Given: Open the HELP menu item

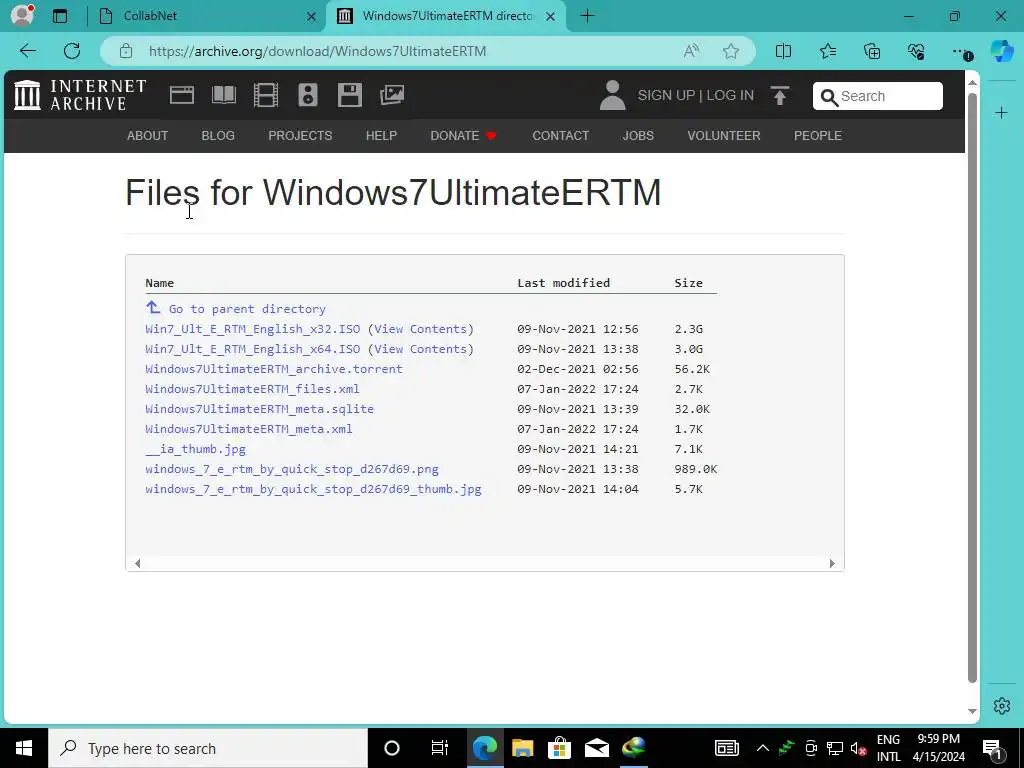Looking at the screenshot, I should [x=381, y=136].
